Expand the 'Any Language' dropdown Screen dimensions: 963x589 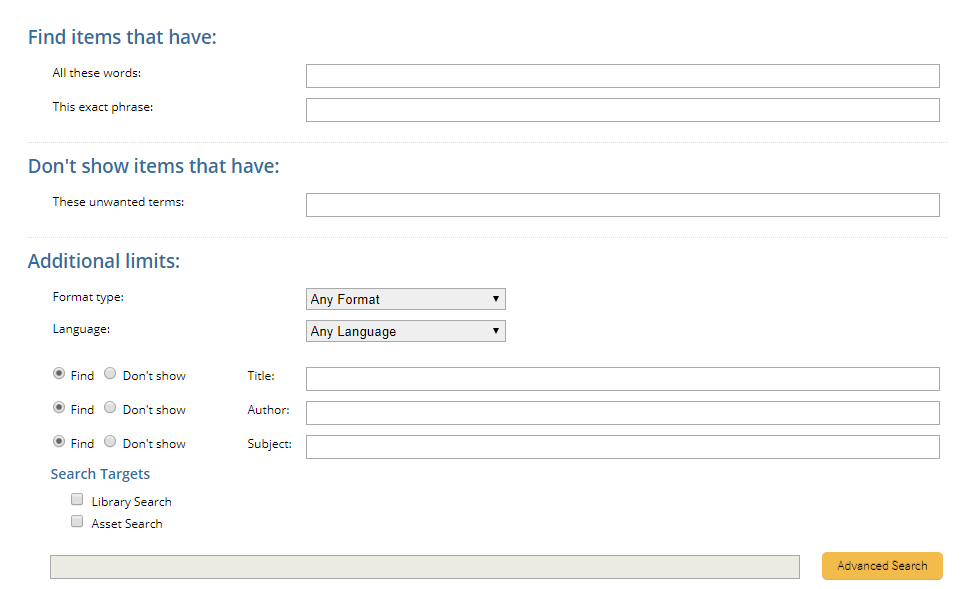coord(405,331)
